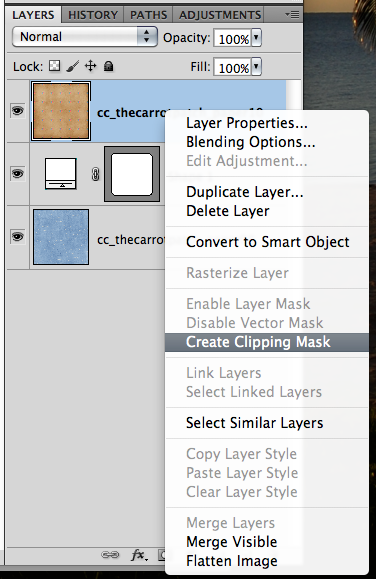Click the link layers chain icon at panel bottom

(110, 555)
